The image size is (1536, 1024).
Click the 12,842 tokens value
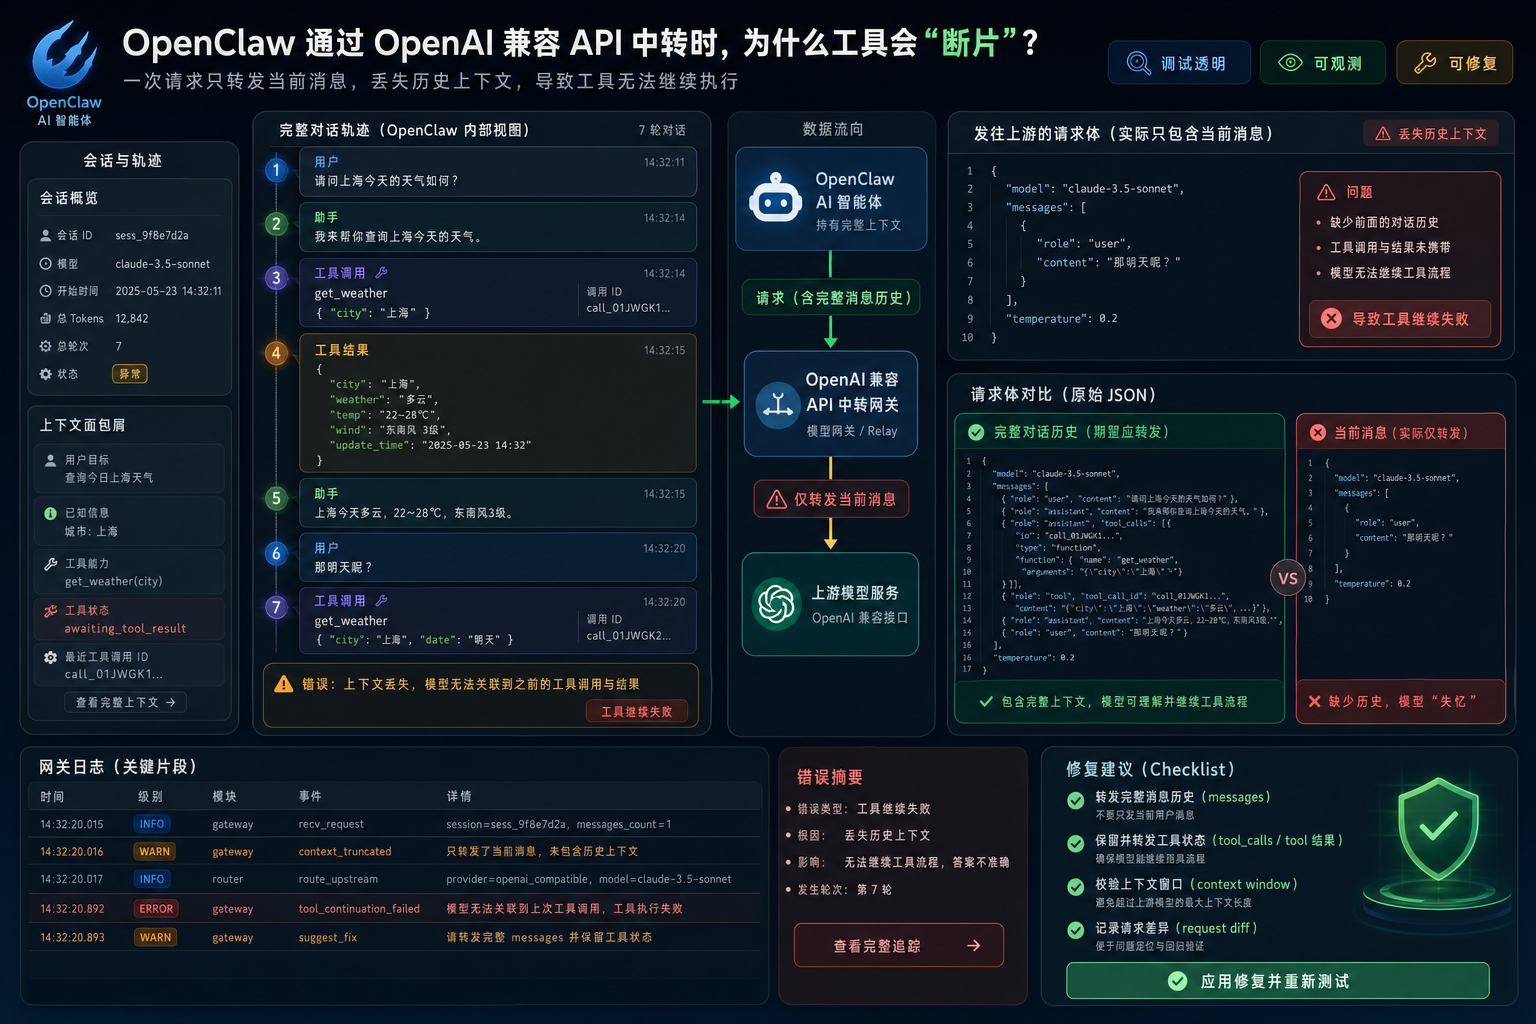click(132, 319)
